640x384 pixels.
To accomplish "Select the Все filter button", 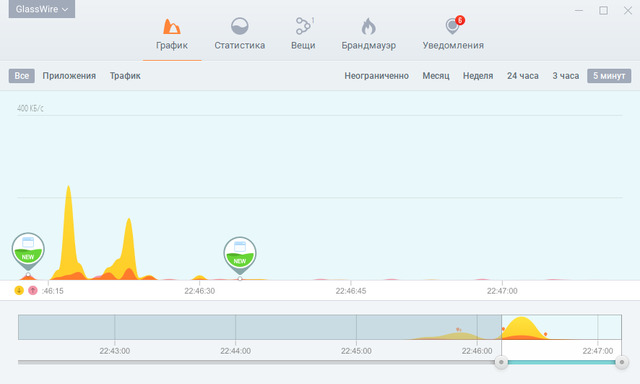I will tap(22, 76).
